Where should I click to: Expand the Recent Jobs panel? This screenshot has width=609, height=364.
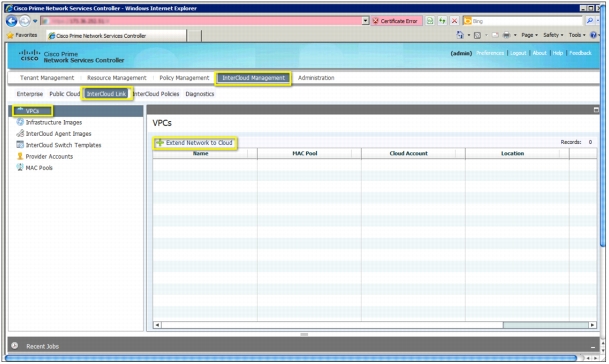point(593,347)
